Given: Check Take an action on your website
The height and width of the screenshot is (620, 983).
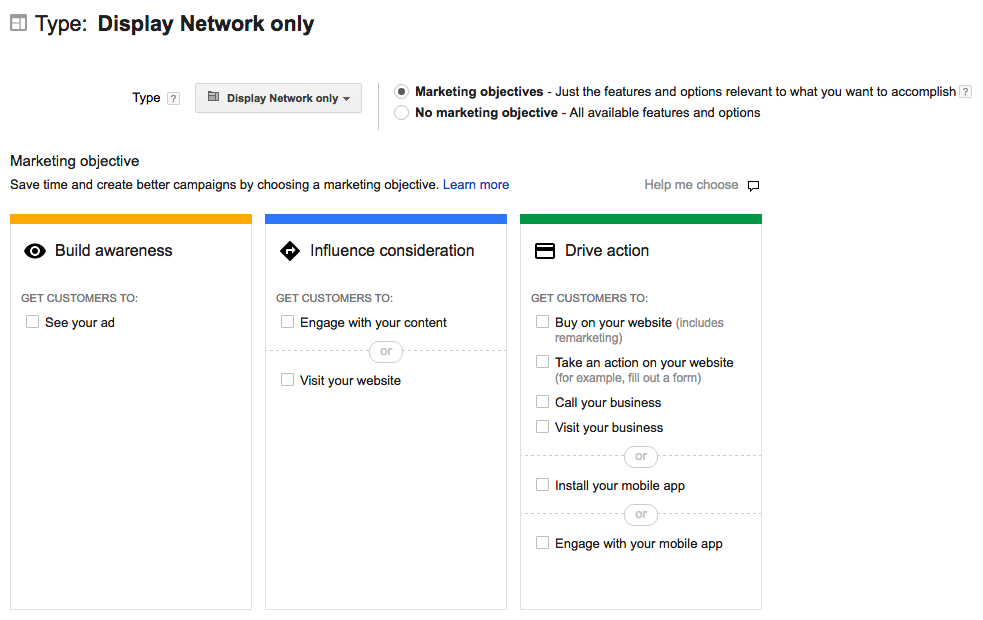Looking at the screenshot, I should pyautogui.click(x=542, y=361).
